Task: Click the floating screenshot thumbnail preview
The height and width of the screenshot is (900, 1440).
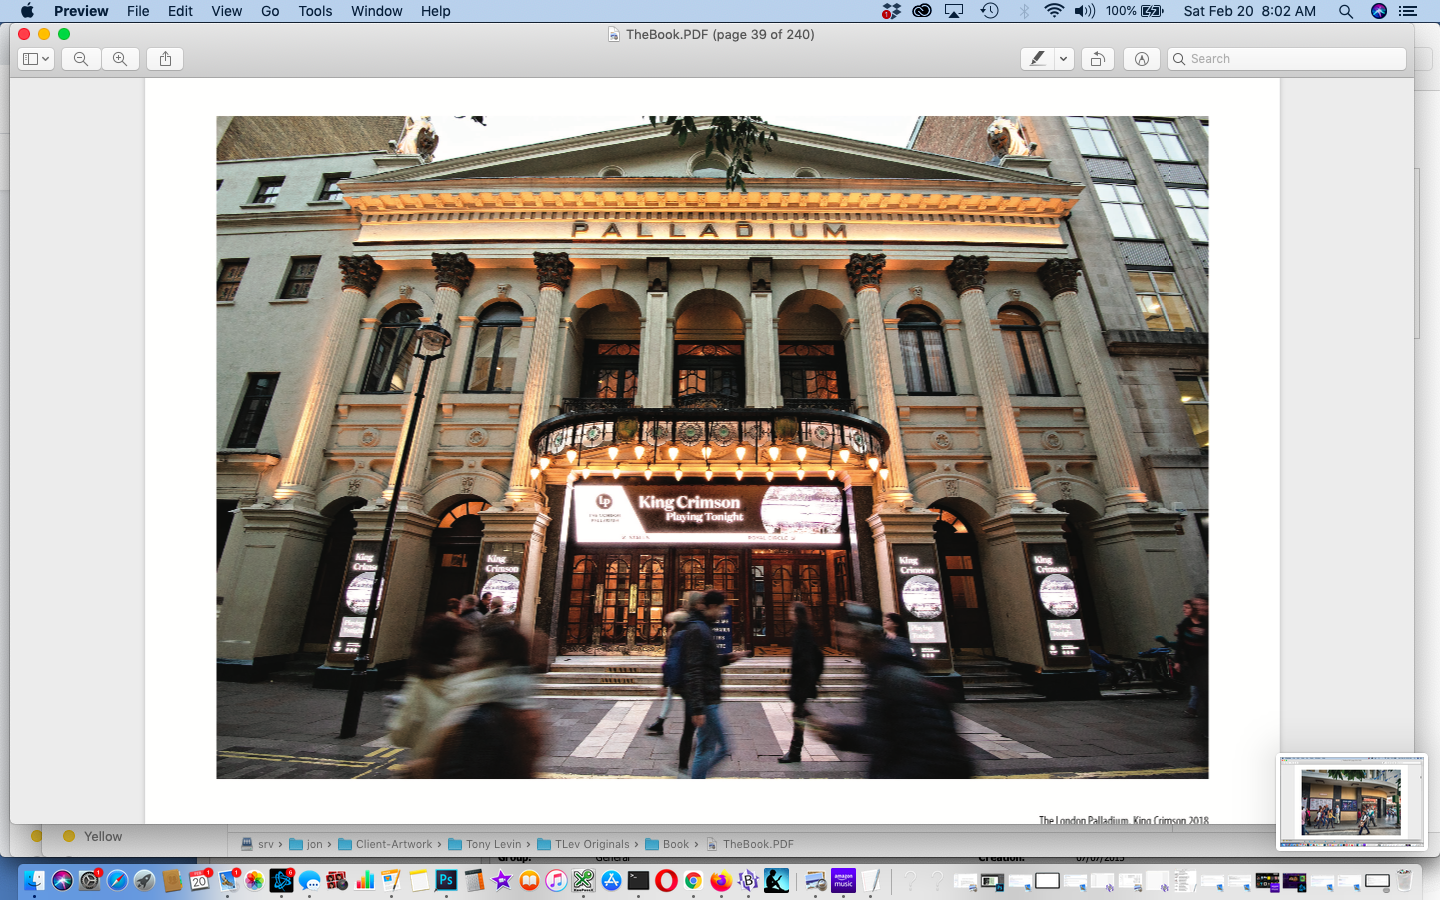Action: point(1351,801)
